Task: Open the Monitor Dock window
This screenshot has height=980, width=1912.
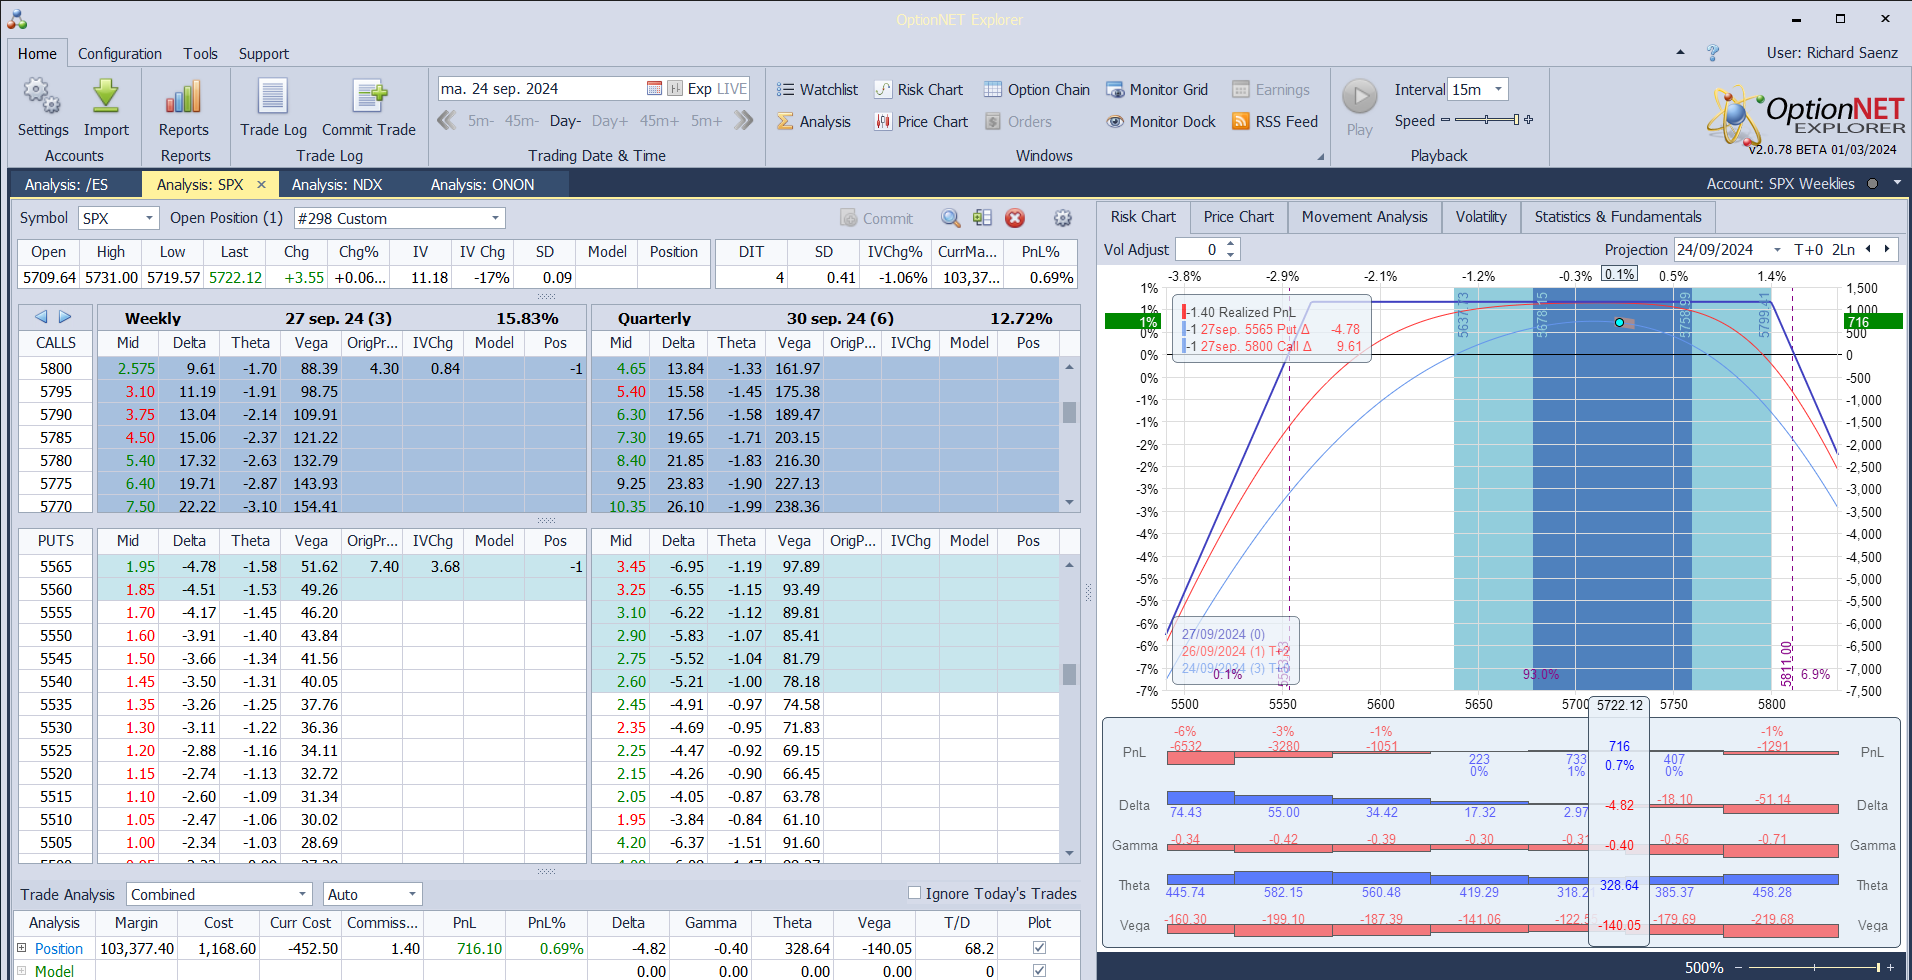Action: click(x=1161, y=122)
